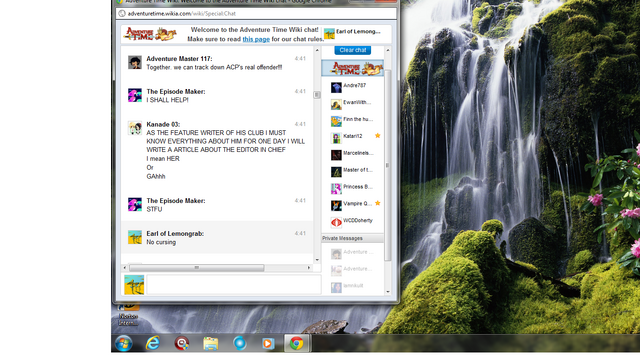Click Earl of Lemongrab's avatar by 'No cursing'

click(x=135, y=237)
